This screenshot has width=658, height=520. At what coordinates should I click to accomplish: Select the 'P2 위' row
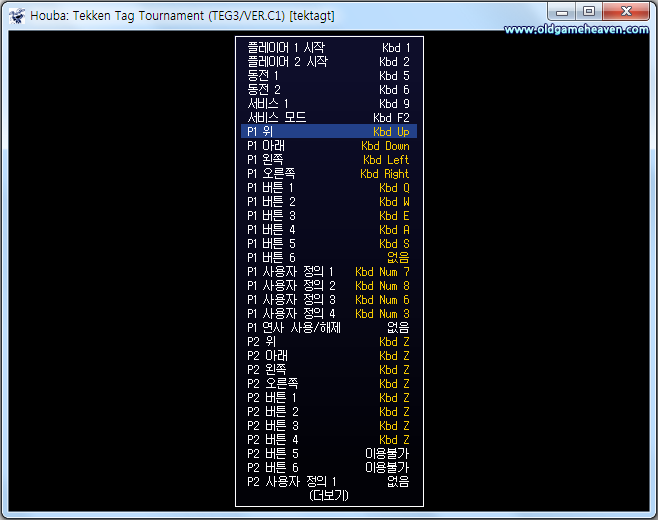tap(329, 342)
